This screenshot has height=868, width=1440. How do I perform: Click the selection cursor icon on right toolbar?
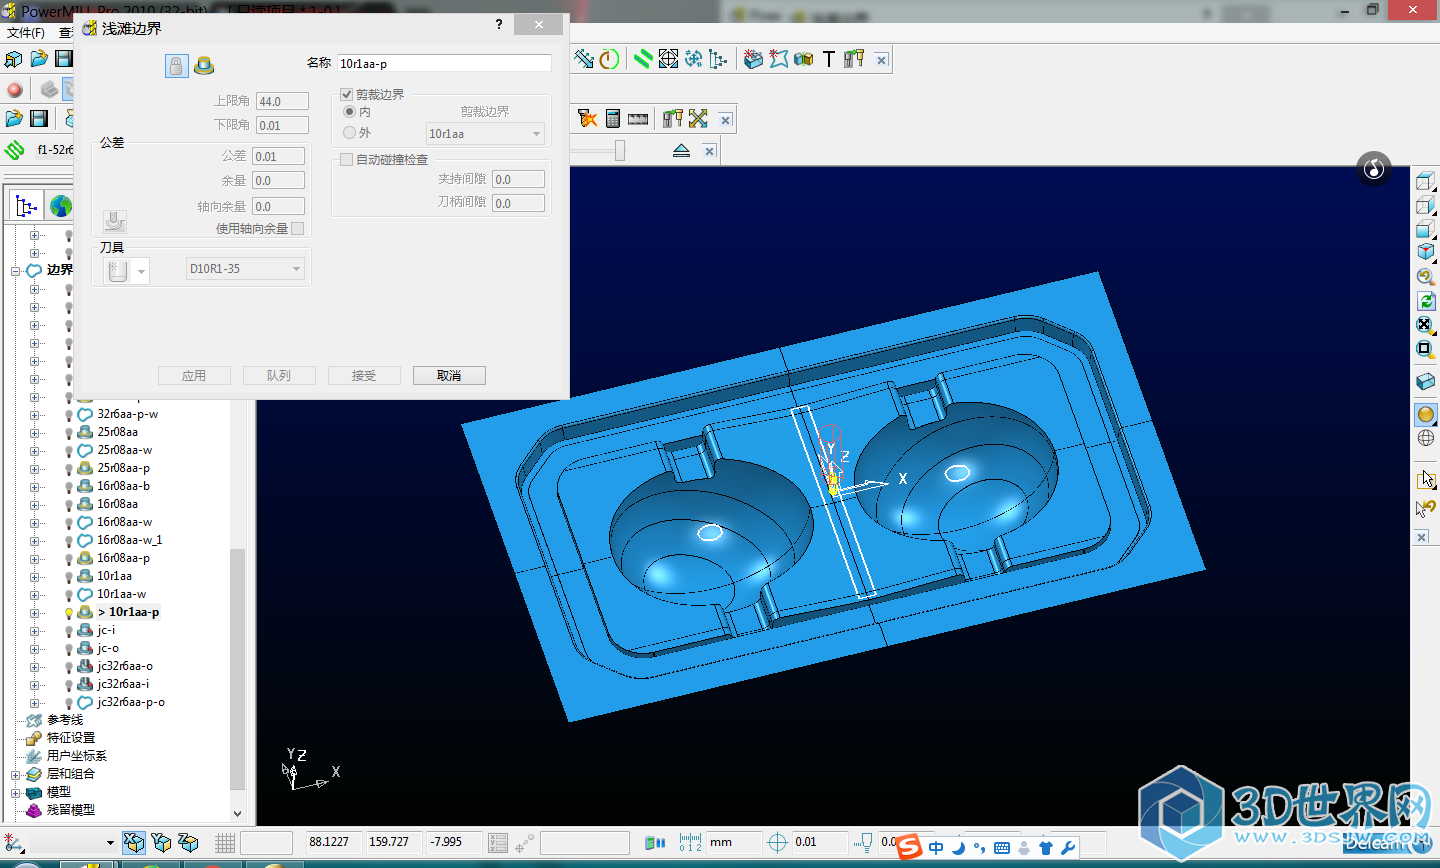[x=1426, y=480]
